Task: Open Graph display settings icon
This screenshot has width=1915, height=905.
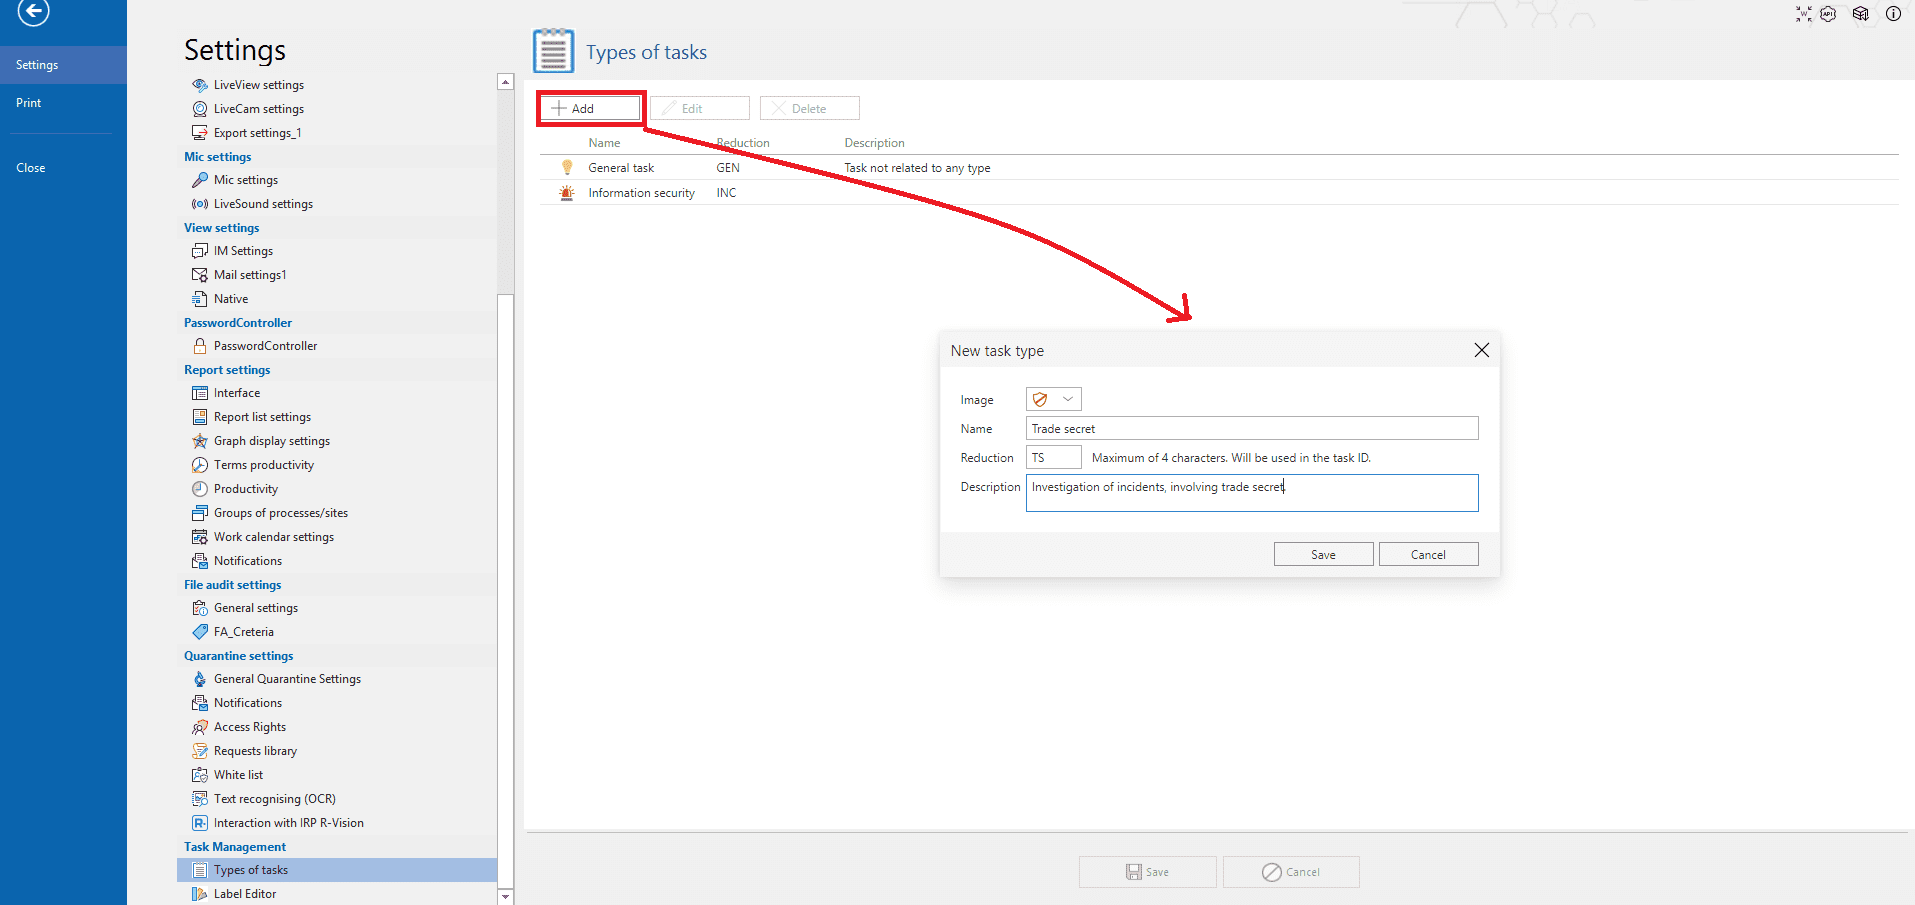Action: 200,441
